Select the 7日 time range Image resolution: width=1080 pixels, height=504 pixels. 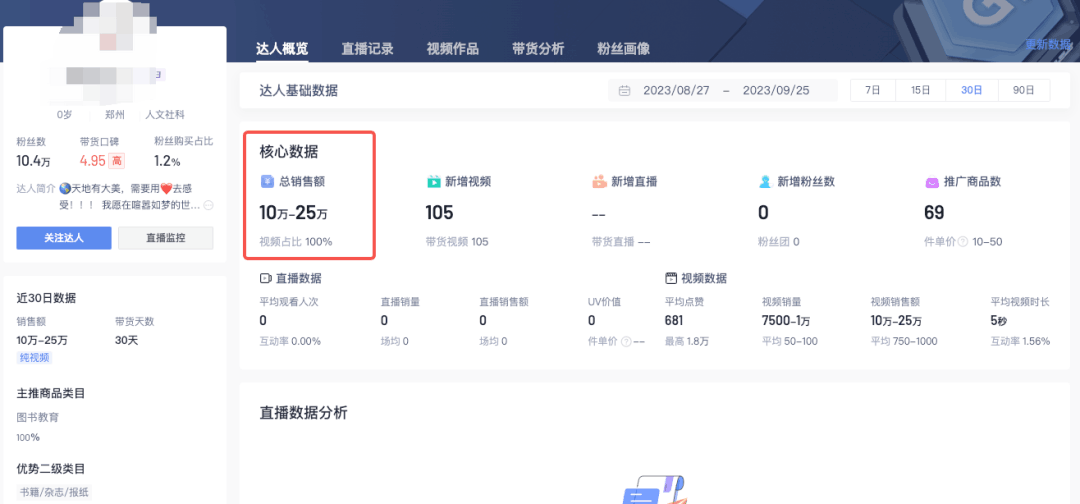pyautogui.click(x=873, y=91)
